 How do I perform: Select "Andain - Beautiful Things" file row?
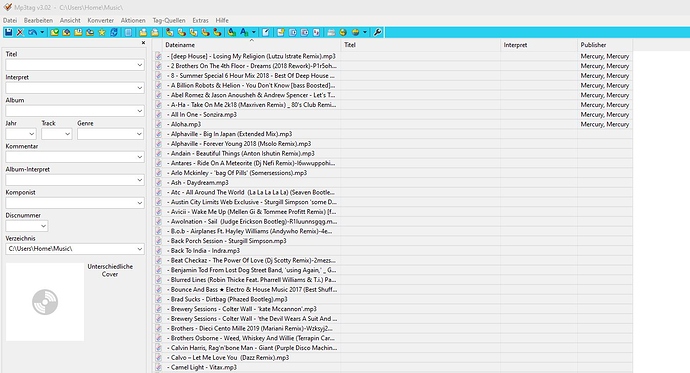pos(242,154)
